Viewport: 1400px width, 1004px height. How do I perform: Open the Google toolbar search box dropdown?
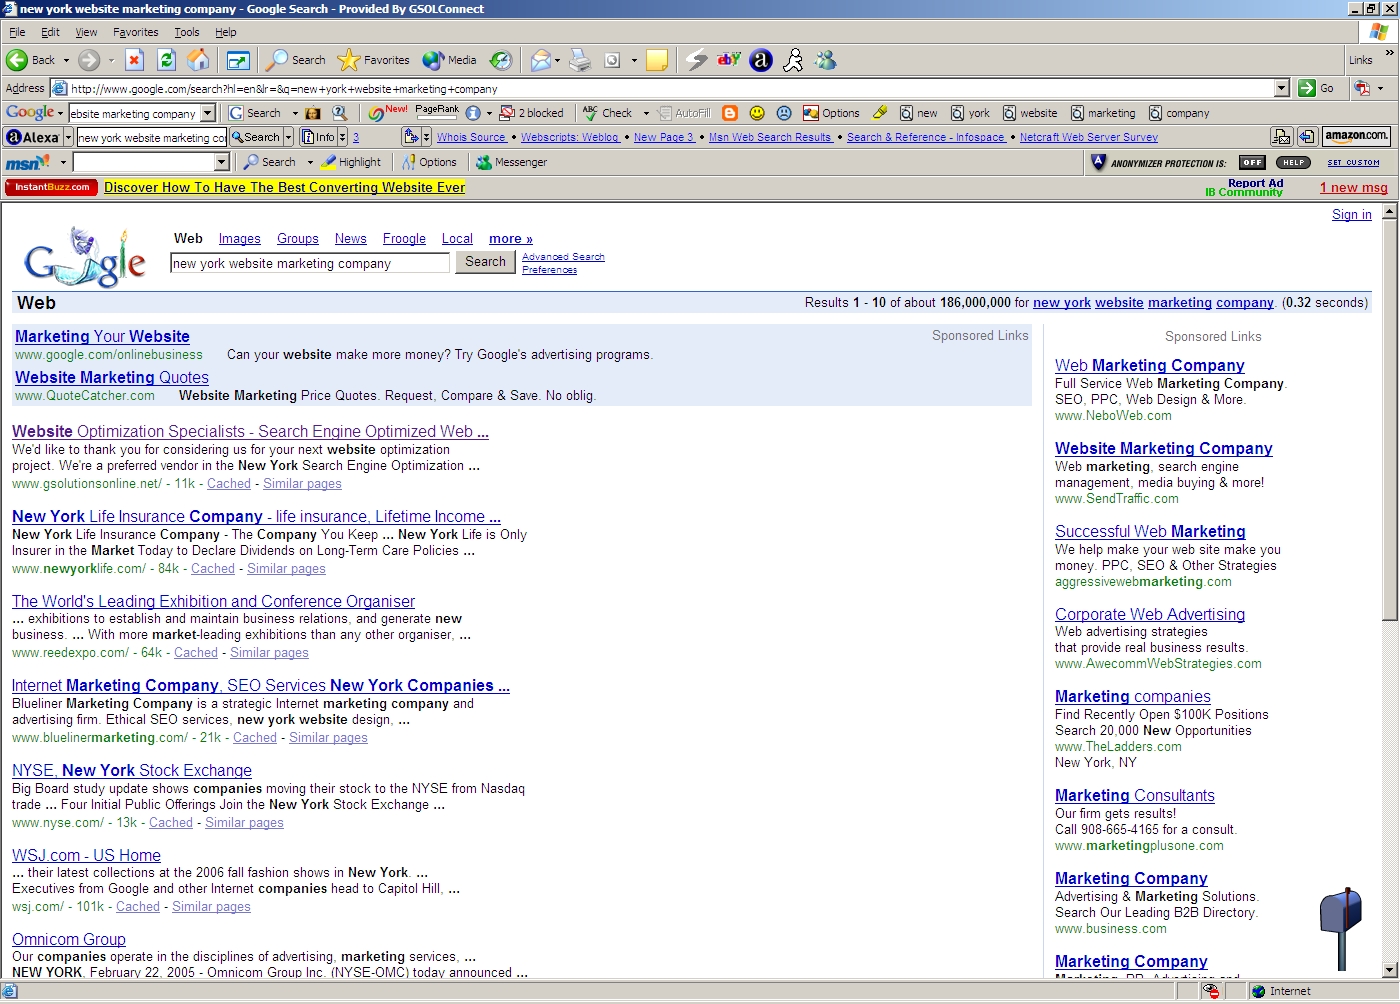coord(208,113)
